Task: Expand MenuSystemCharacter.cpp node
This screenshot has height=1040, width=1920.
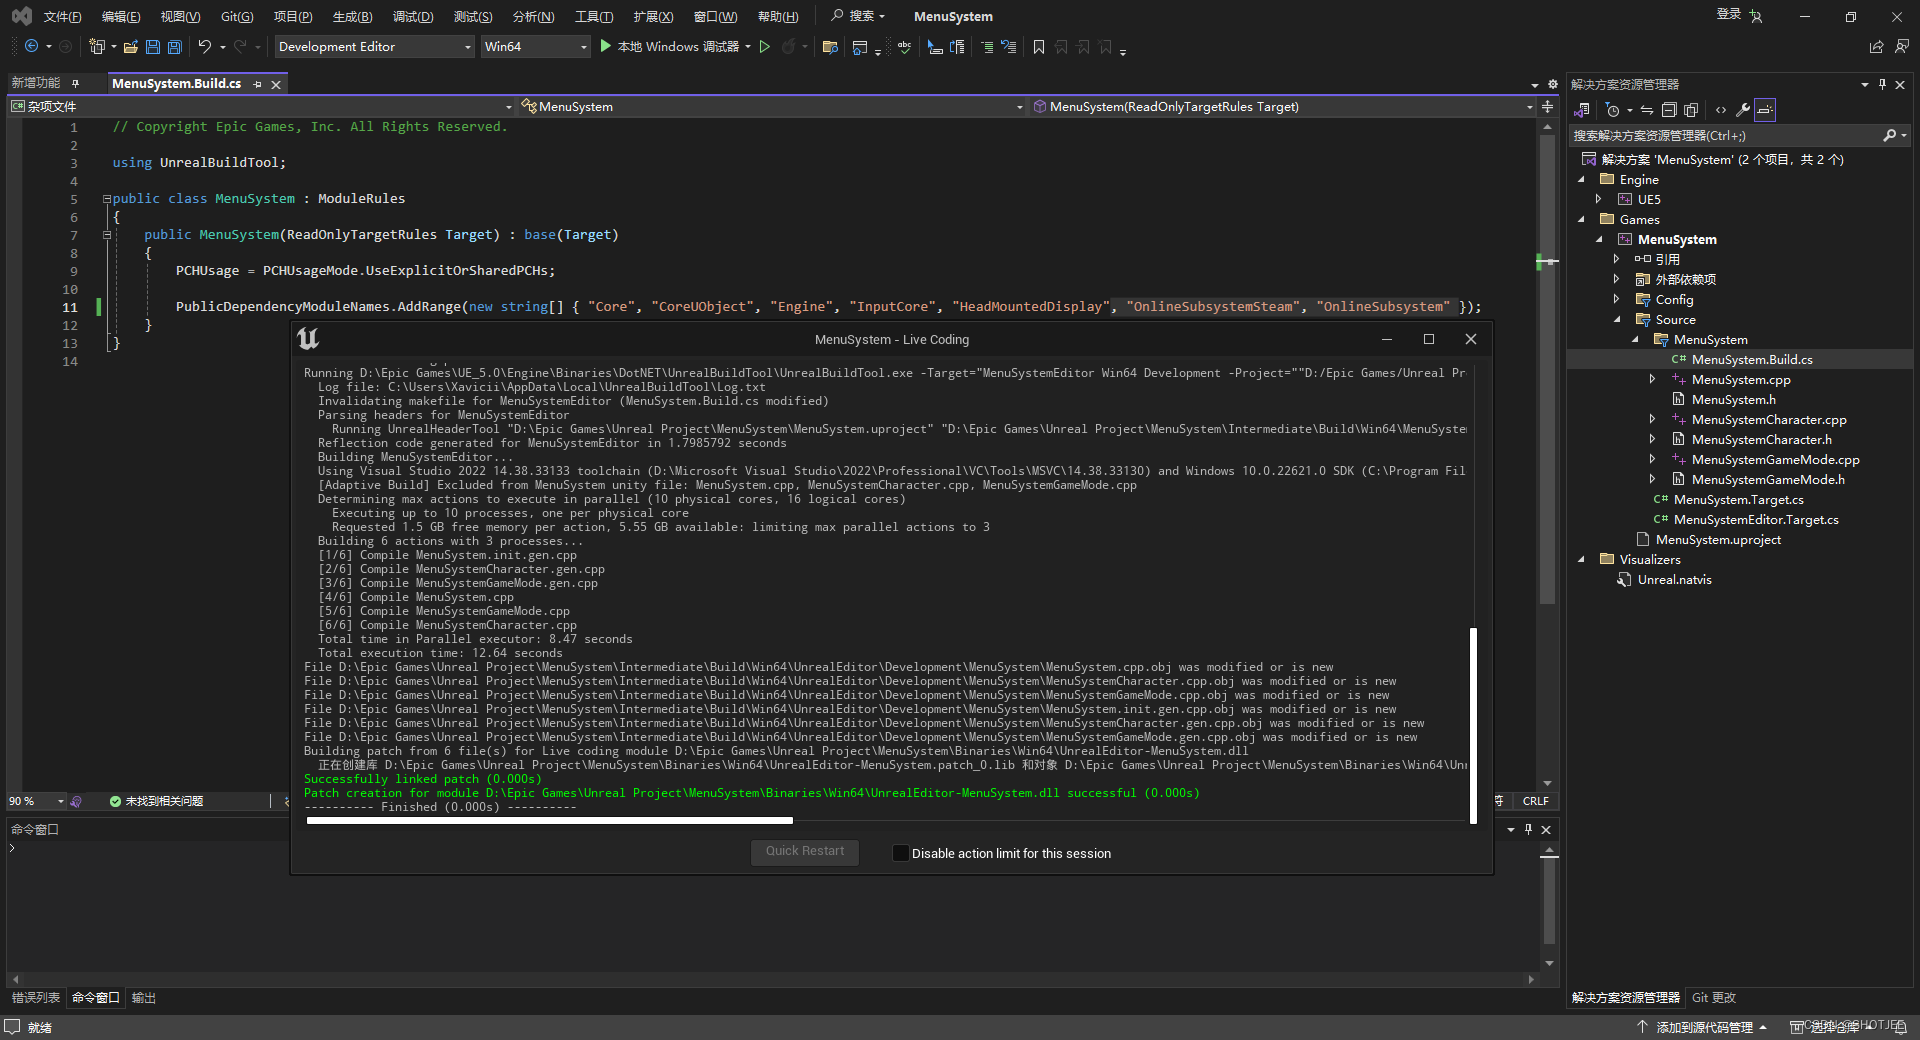Action: (x=1652, y=420)
